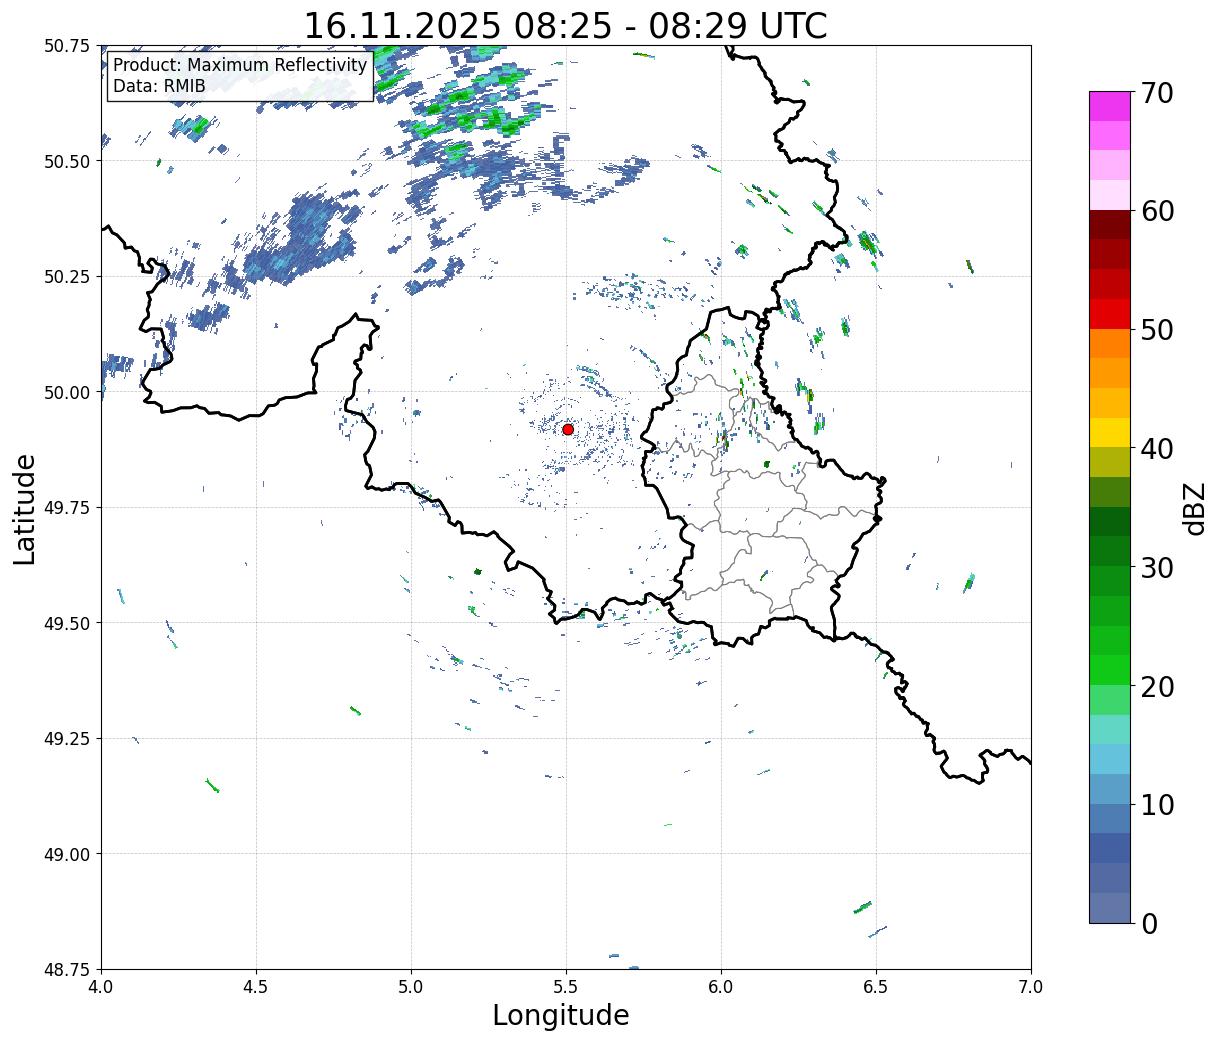Click latitude tick label '50.25'
This screenshot has width=1219, height=1040.
point(67,277)
